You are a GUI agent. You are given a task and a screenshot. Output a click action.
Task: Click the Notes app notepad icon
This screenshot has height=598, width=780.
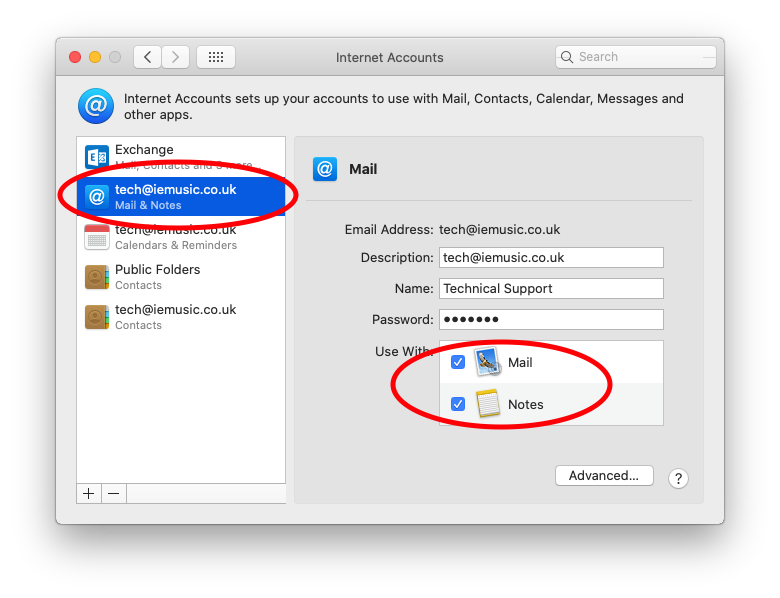coord(488,403)
